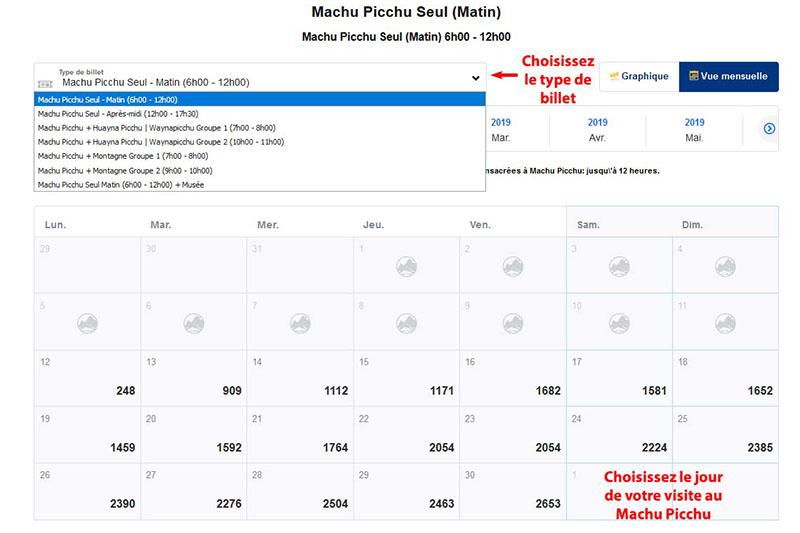The width and height of the screenshot is (800, 533).
Task: Click the ticket icon beside Type de billet
Action: [x=45, y=84]
